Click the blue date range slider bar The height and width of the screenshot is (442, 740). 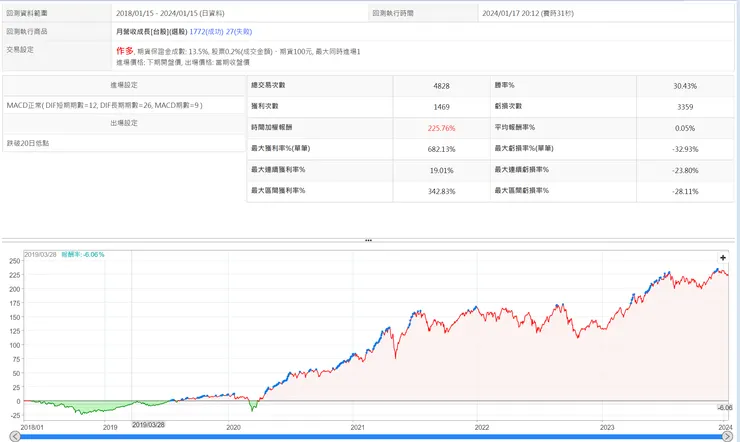pos(371,437)
